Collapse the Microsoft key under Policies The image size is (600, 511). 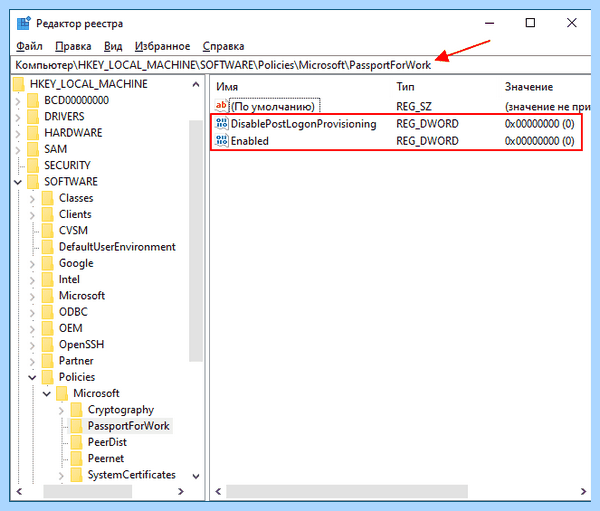[x=47, y=394]
